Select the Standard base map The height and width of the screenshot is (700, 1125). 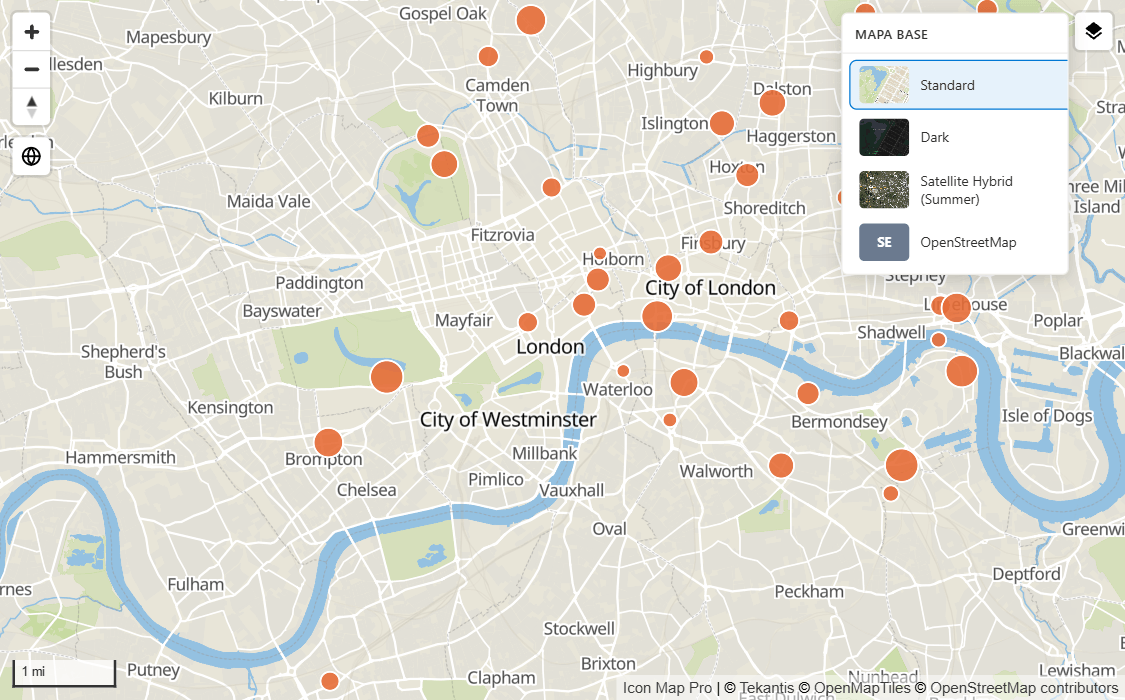click(x=959, y=85)
